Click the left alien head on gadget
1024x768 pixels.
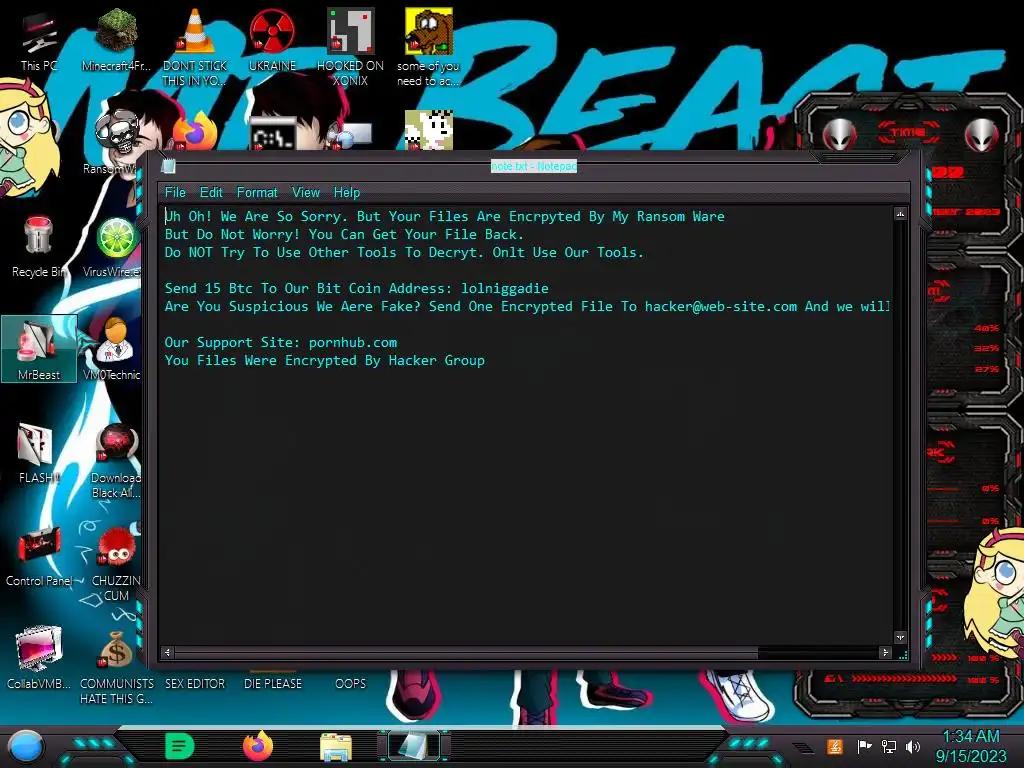(839, 135)
